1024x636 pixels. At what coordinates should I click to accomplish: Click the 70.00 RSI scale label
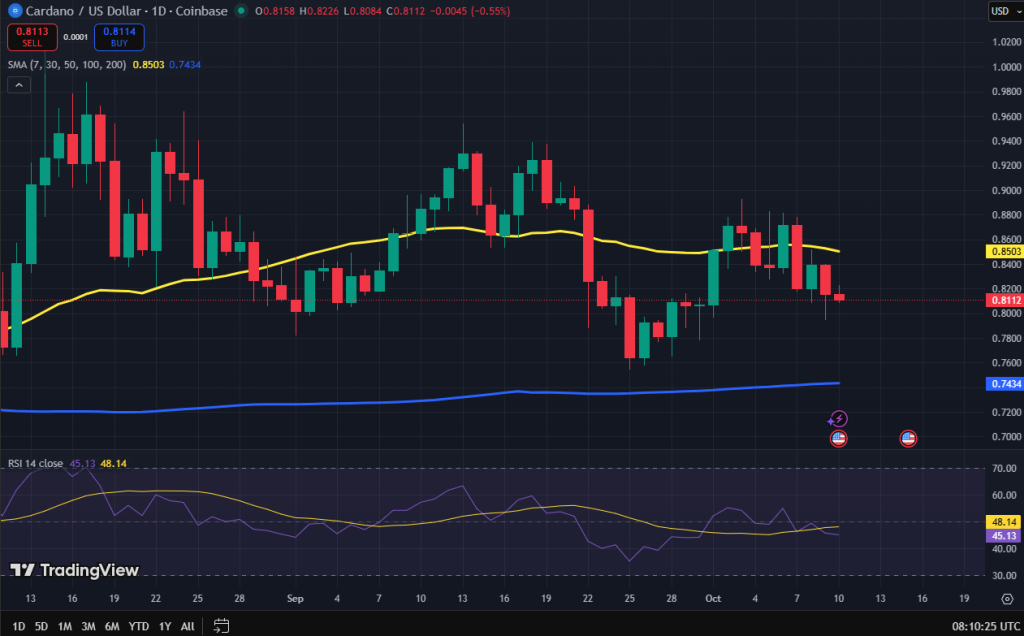coord(1004,468)
